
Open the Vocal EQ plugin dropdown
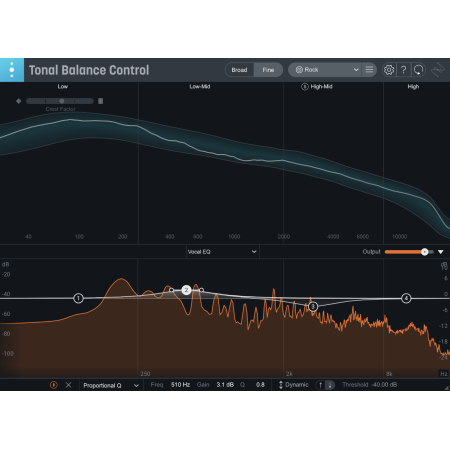[222, 252]
